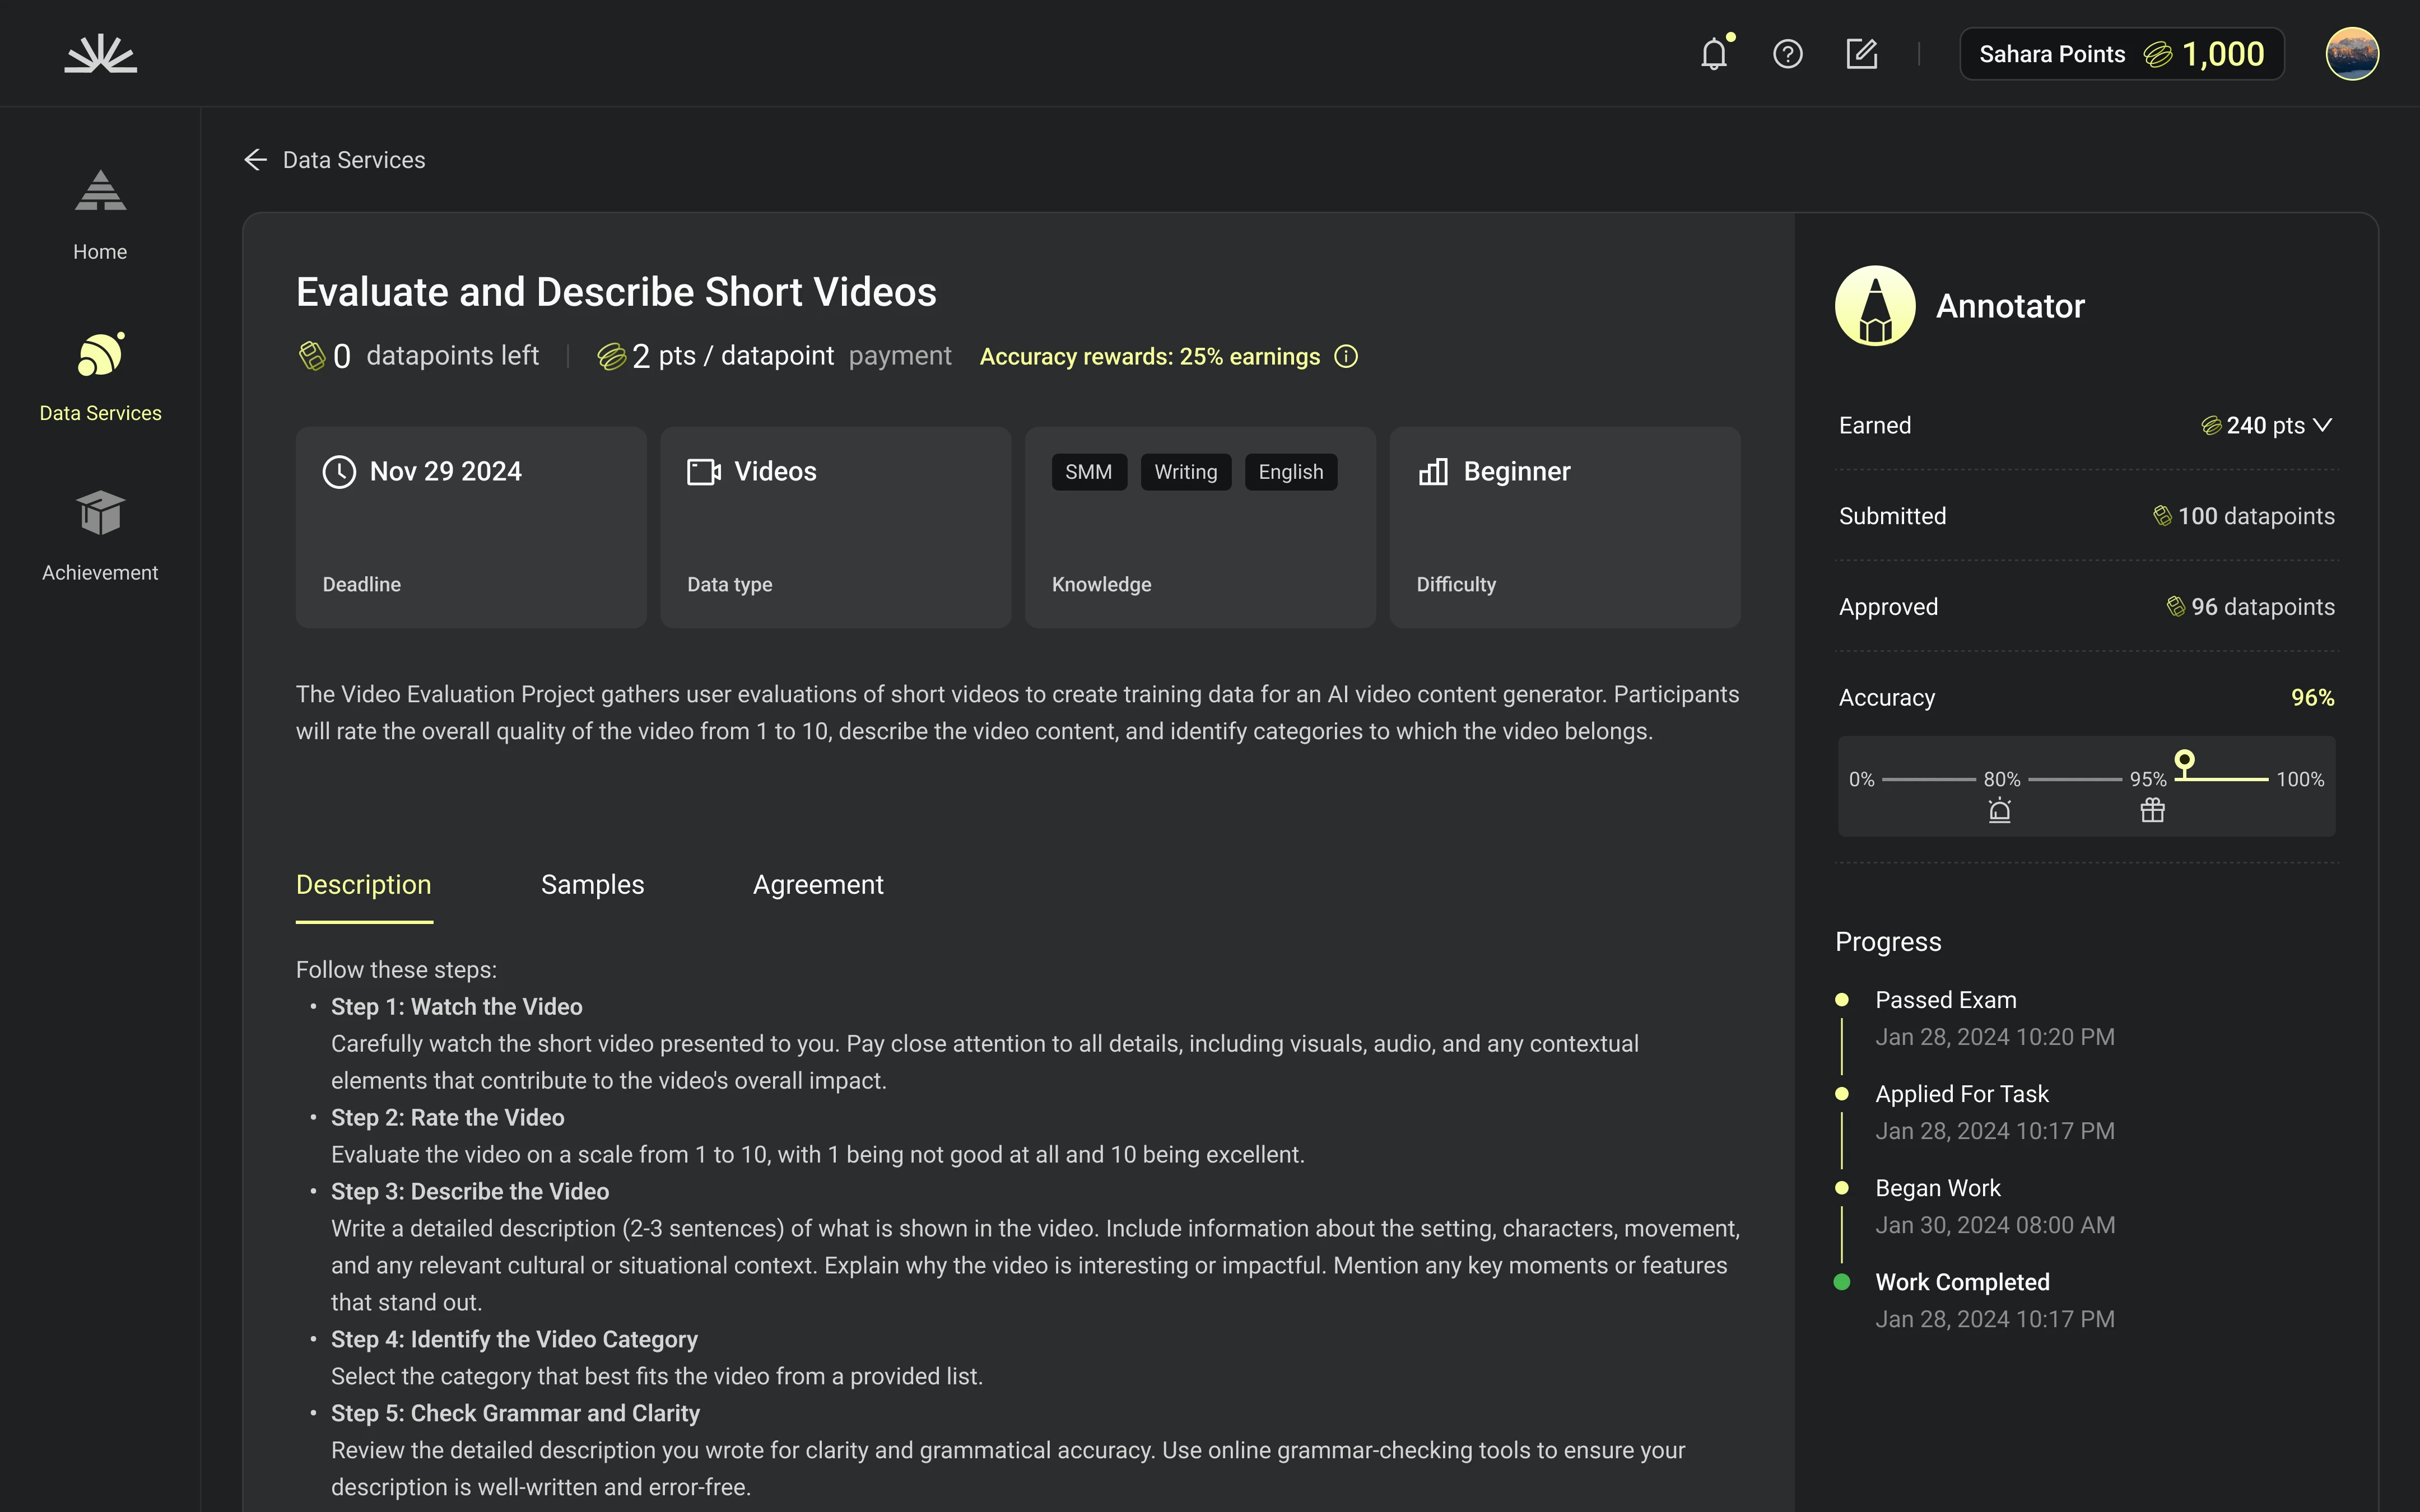Screen dimensions: 2420x1512
Task: Click the gift reward icon under 95%
Action: coord(2152,810)
